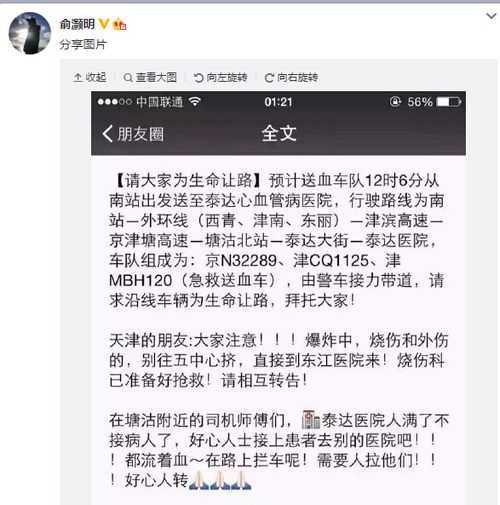
Task: Click the 收起 up-arrow icon
Action: 78,78
